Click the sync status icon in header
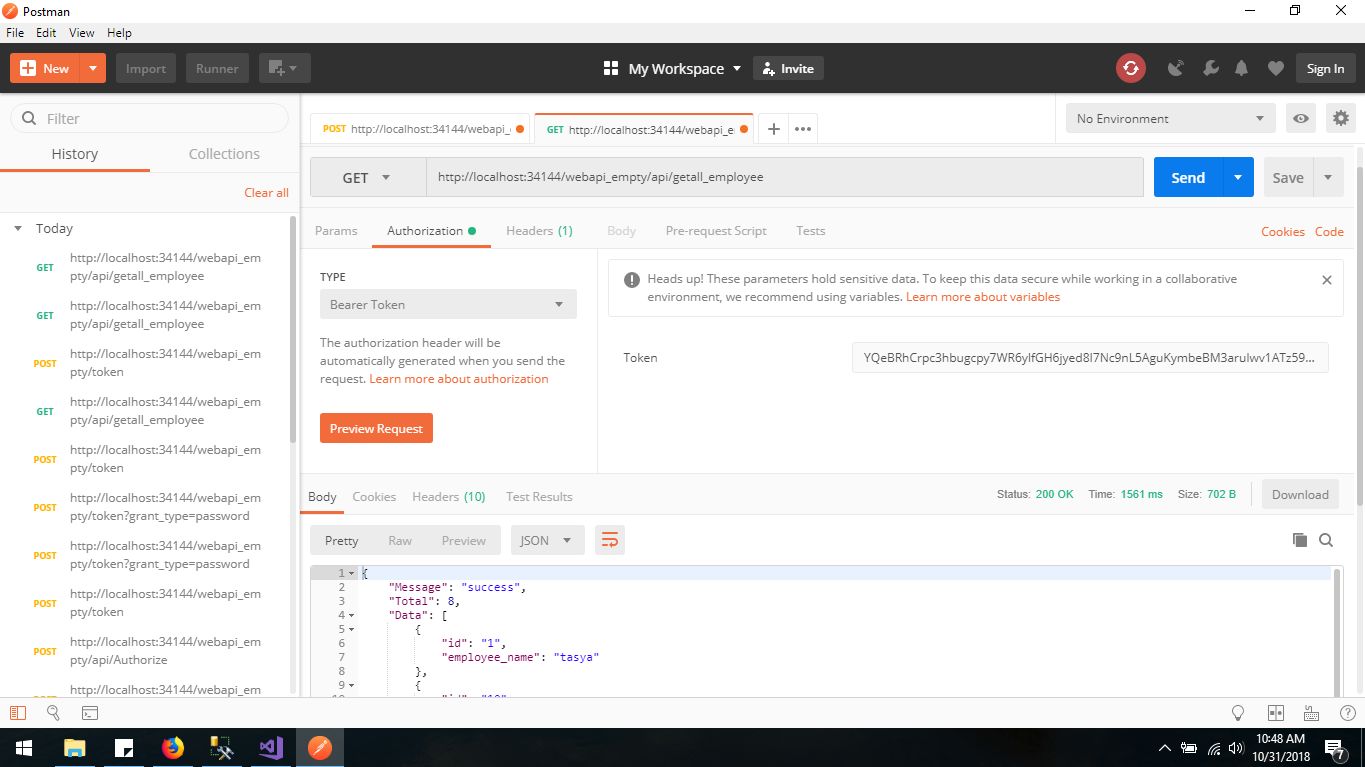 [1130, 68]
